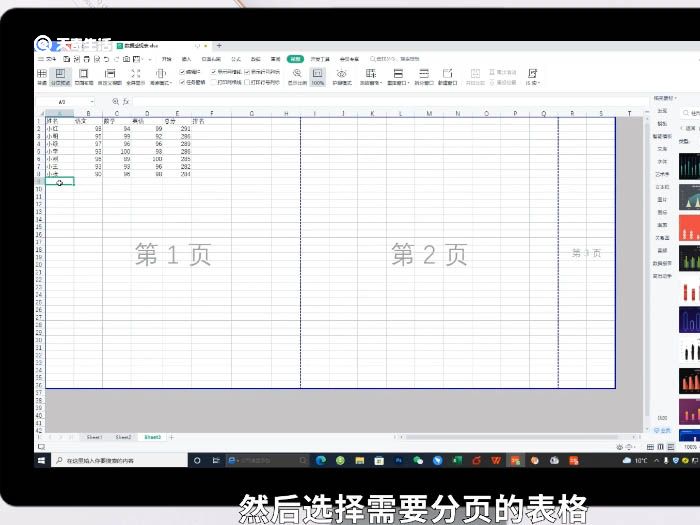Click the Split Window button
Viewport: 700px width, 525px height.
point(424,77)
